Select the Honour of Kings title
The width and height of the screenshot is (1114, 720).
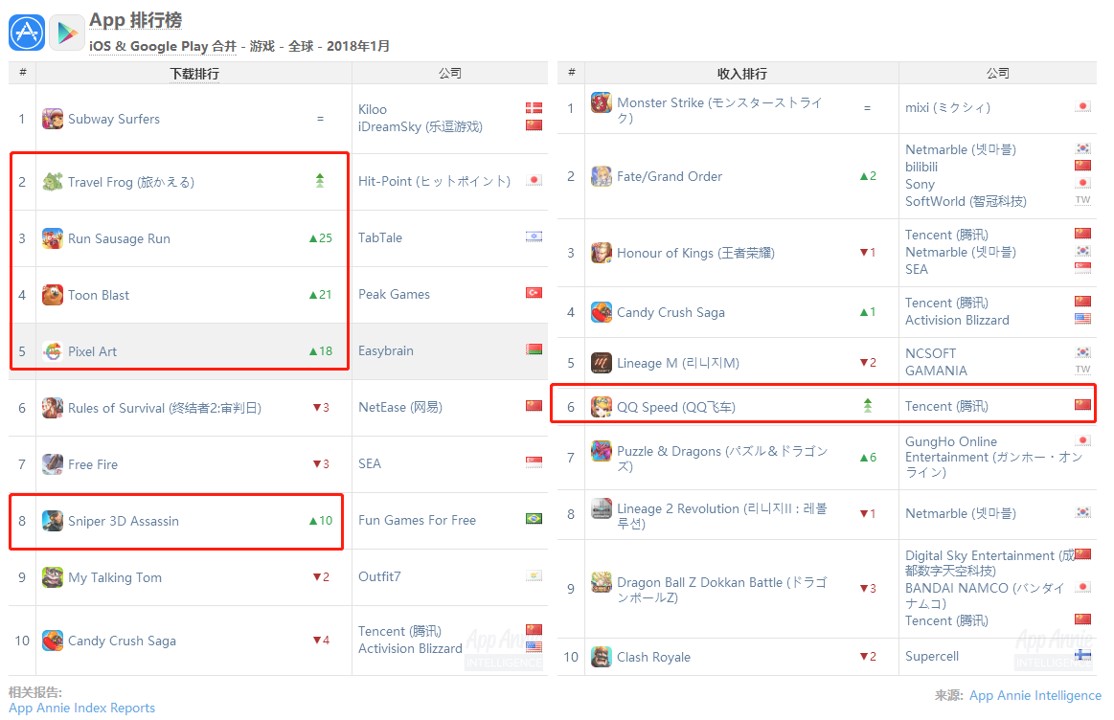[695, 253]
